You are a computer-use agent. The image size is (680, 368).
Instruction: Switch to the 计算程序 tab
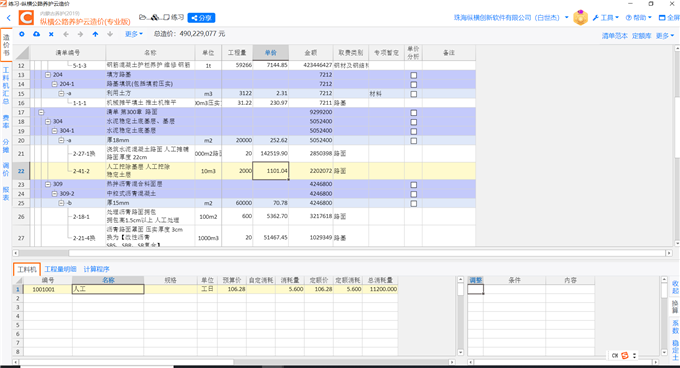(96, 269)
